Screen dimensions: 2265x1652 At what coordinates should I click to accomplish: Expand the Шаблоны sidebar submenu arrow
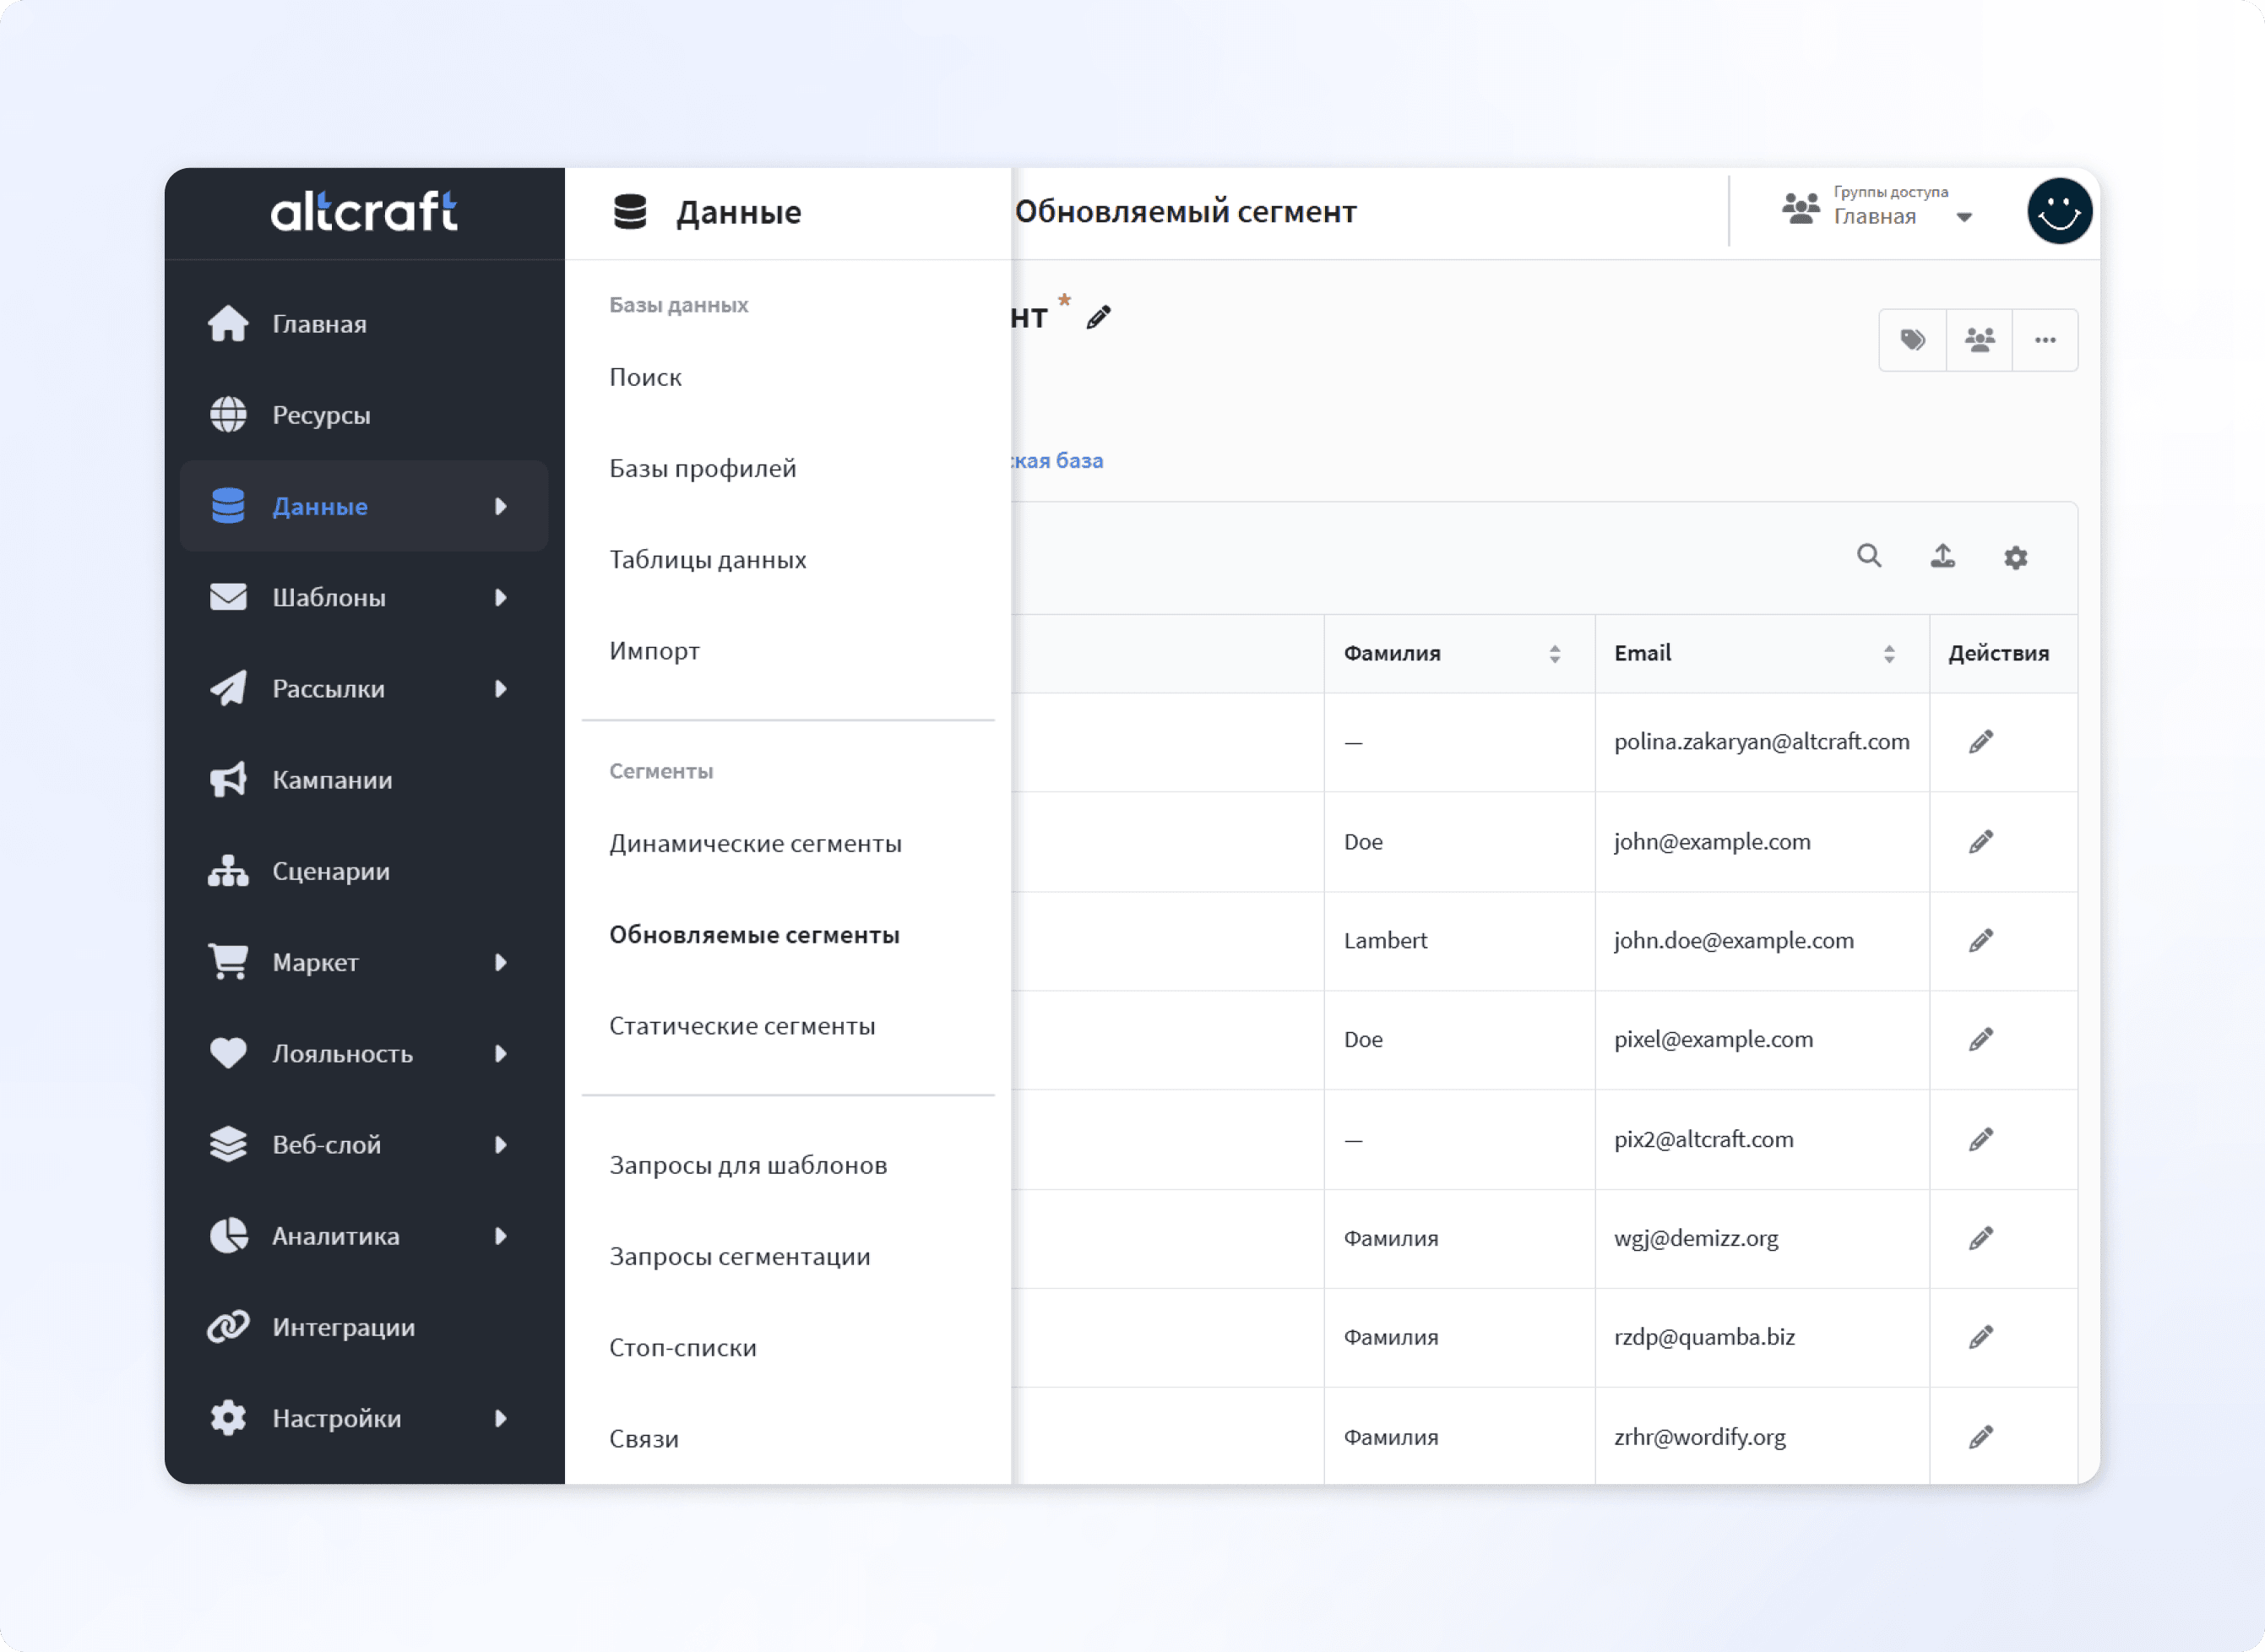pos(501,598)
